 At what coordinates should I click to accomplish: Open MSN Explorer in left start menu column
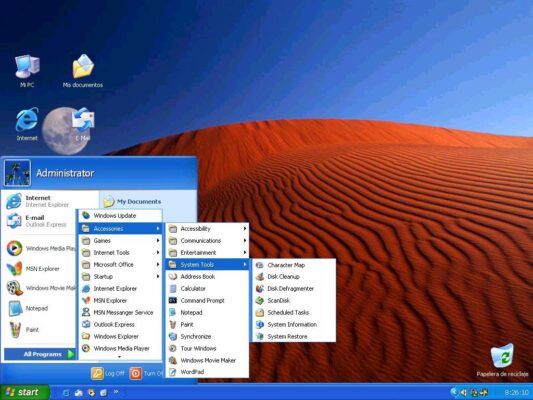(34, 268)
